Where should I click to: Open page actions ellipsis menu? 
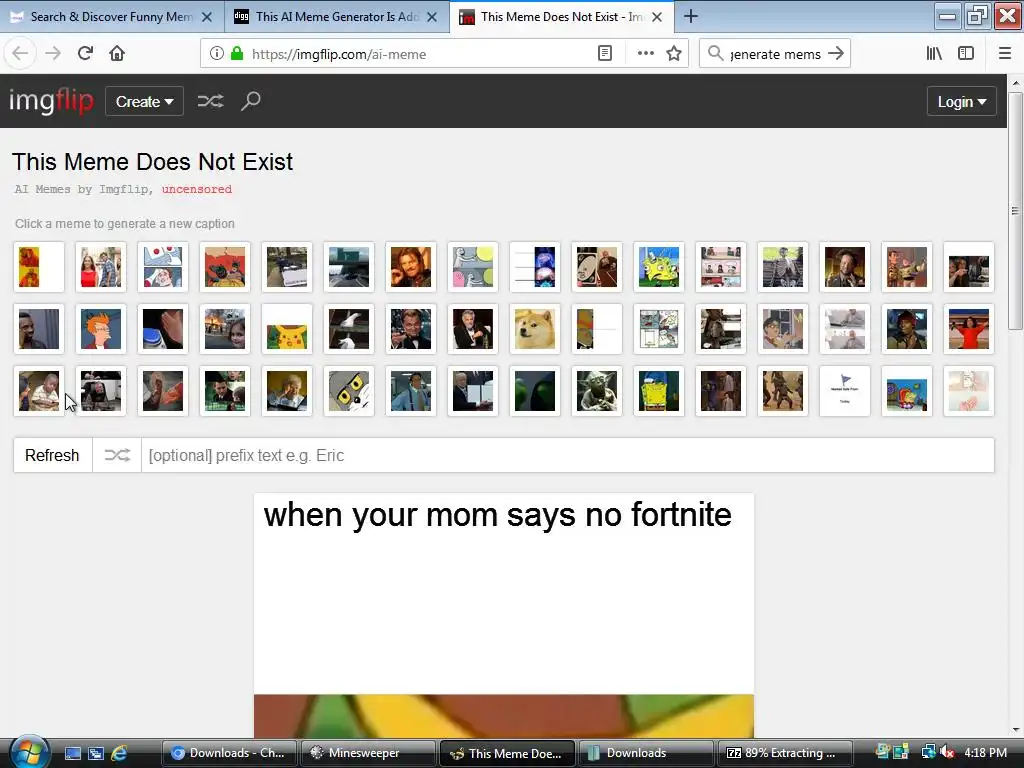[645, 54]
